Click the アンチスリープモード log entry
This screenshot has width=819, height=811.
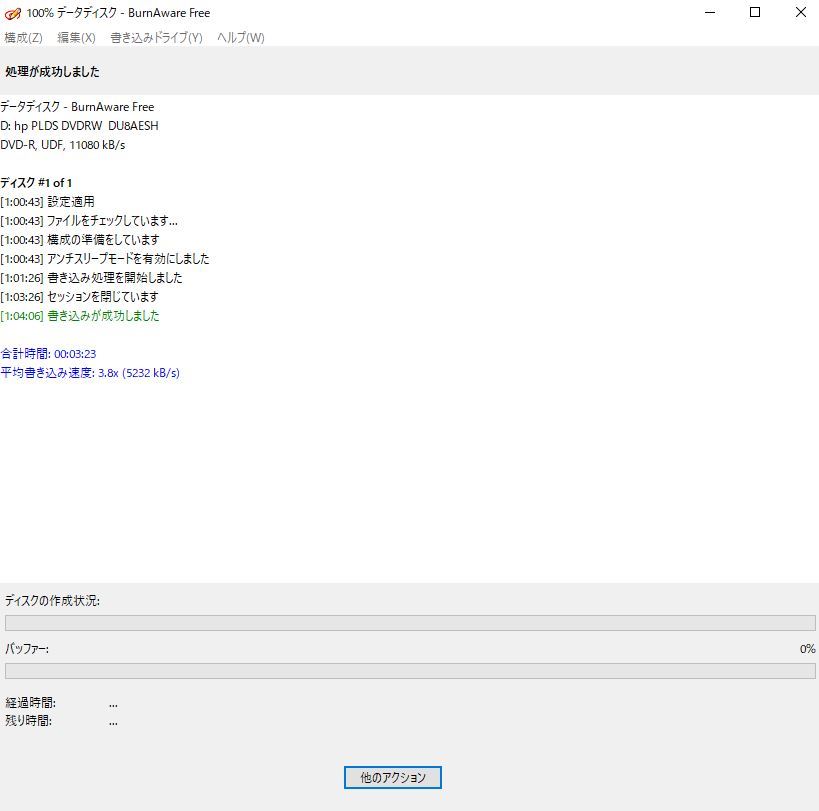[x=104, y=258]
